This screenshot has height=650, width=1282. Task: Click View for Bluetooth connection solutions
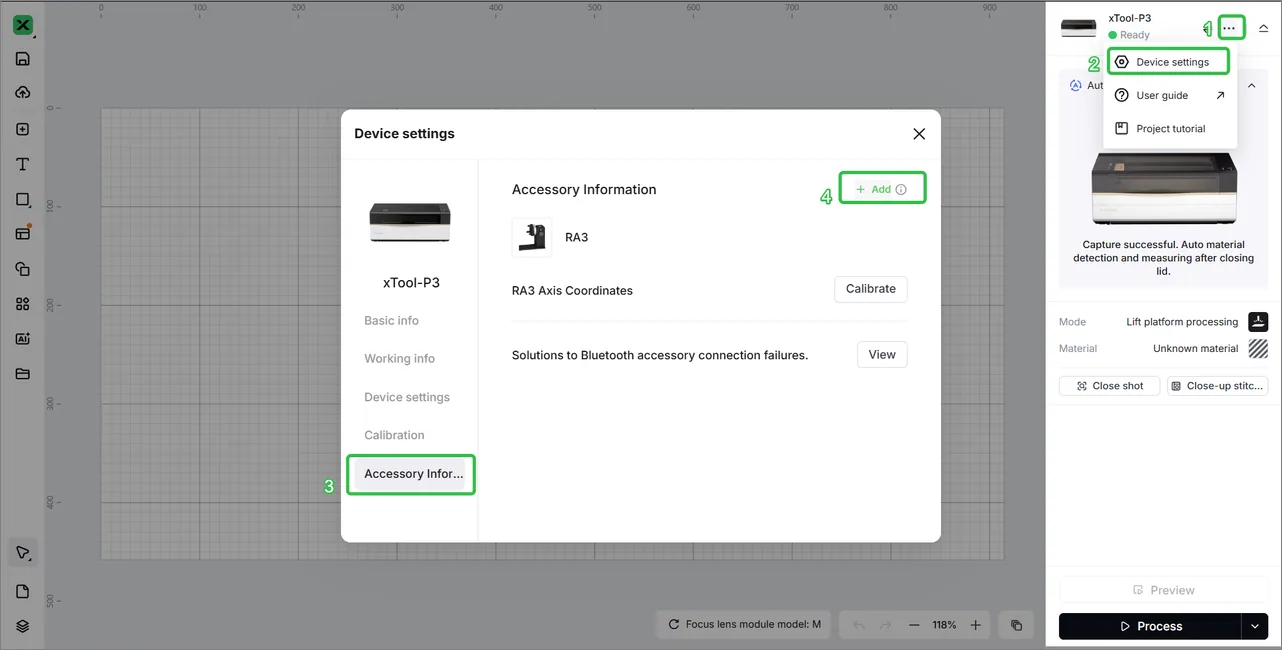click(882, 354)
